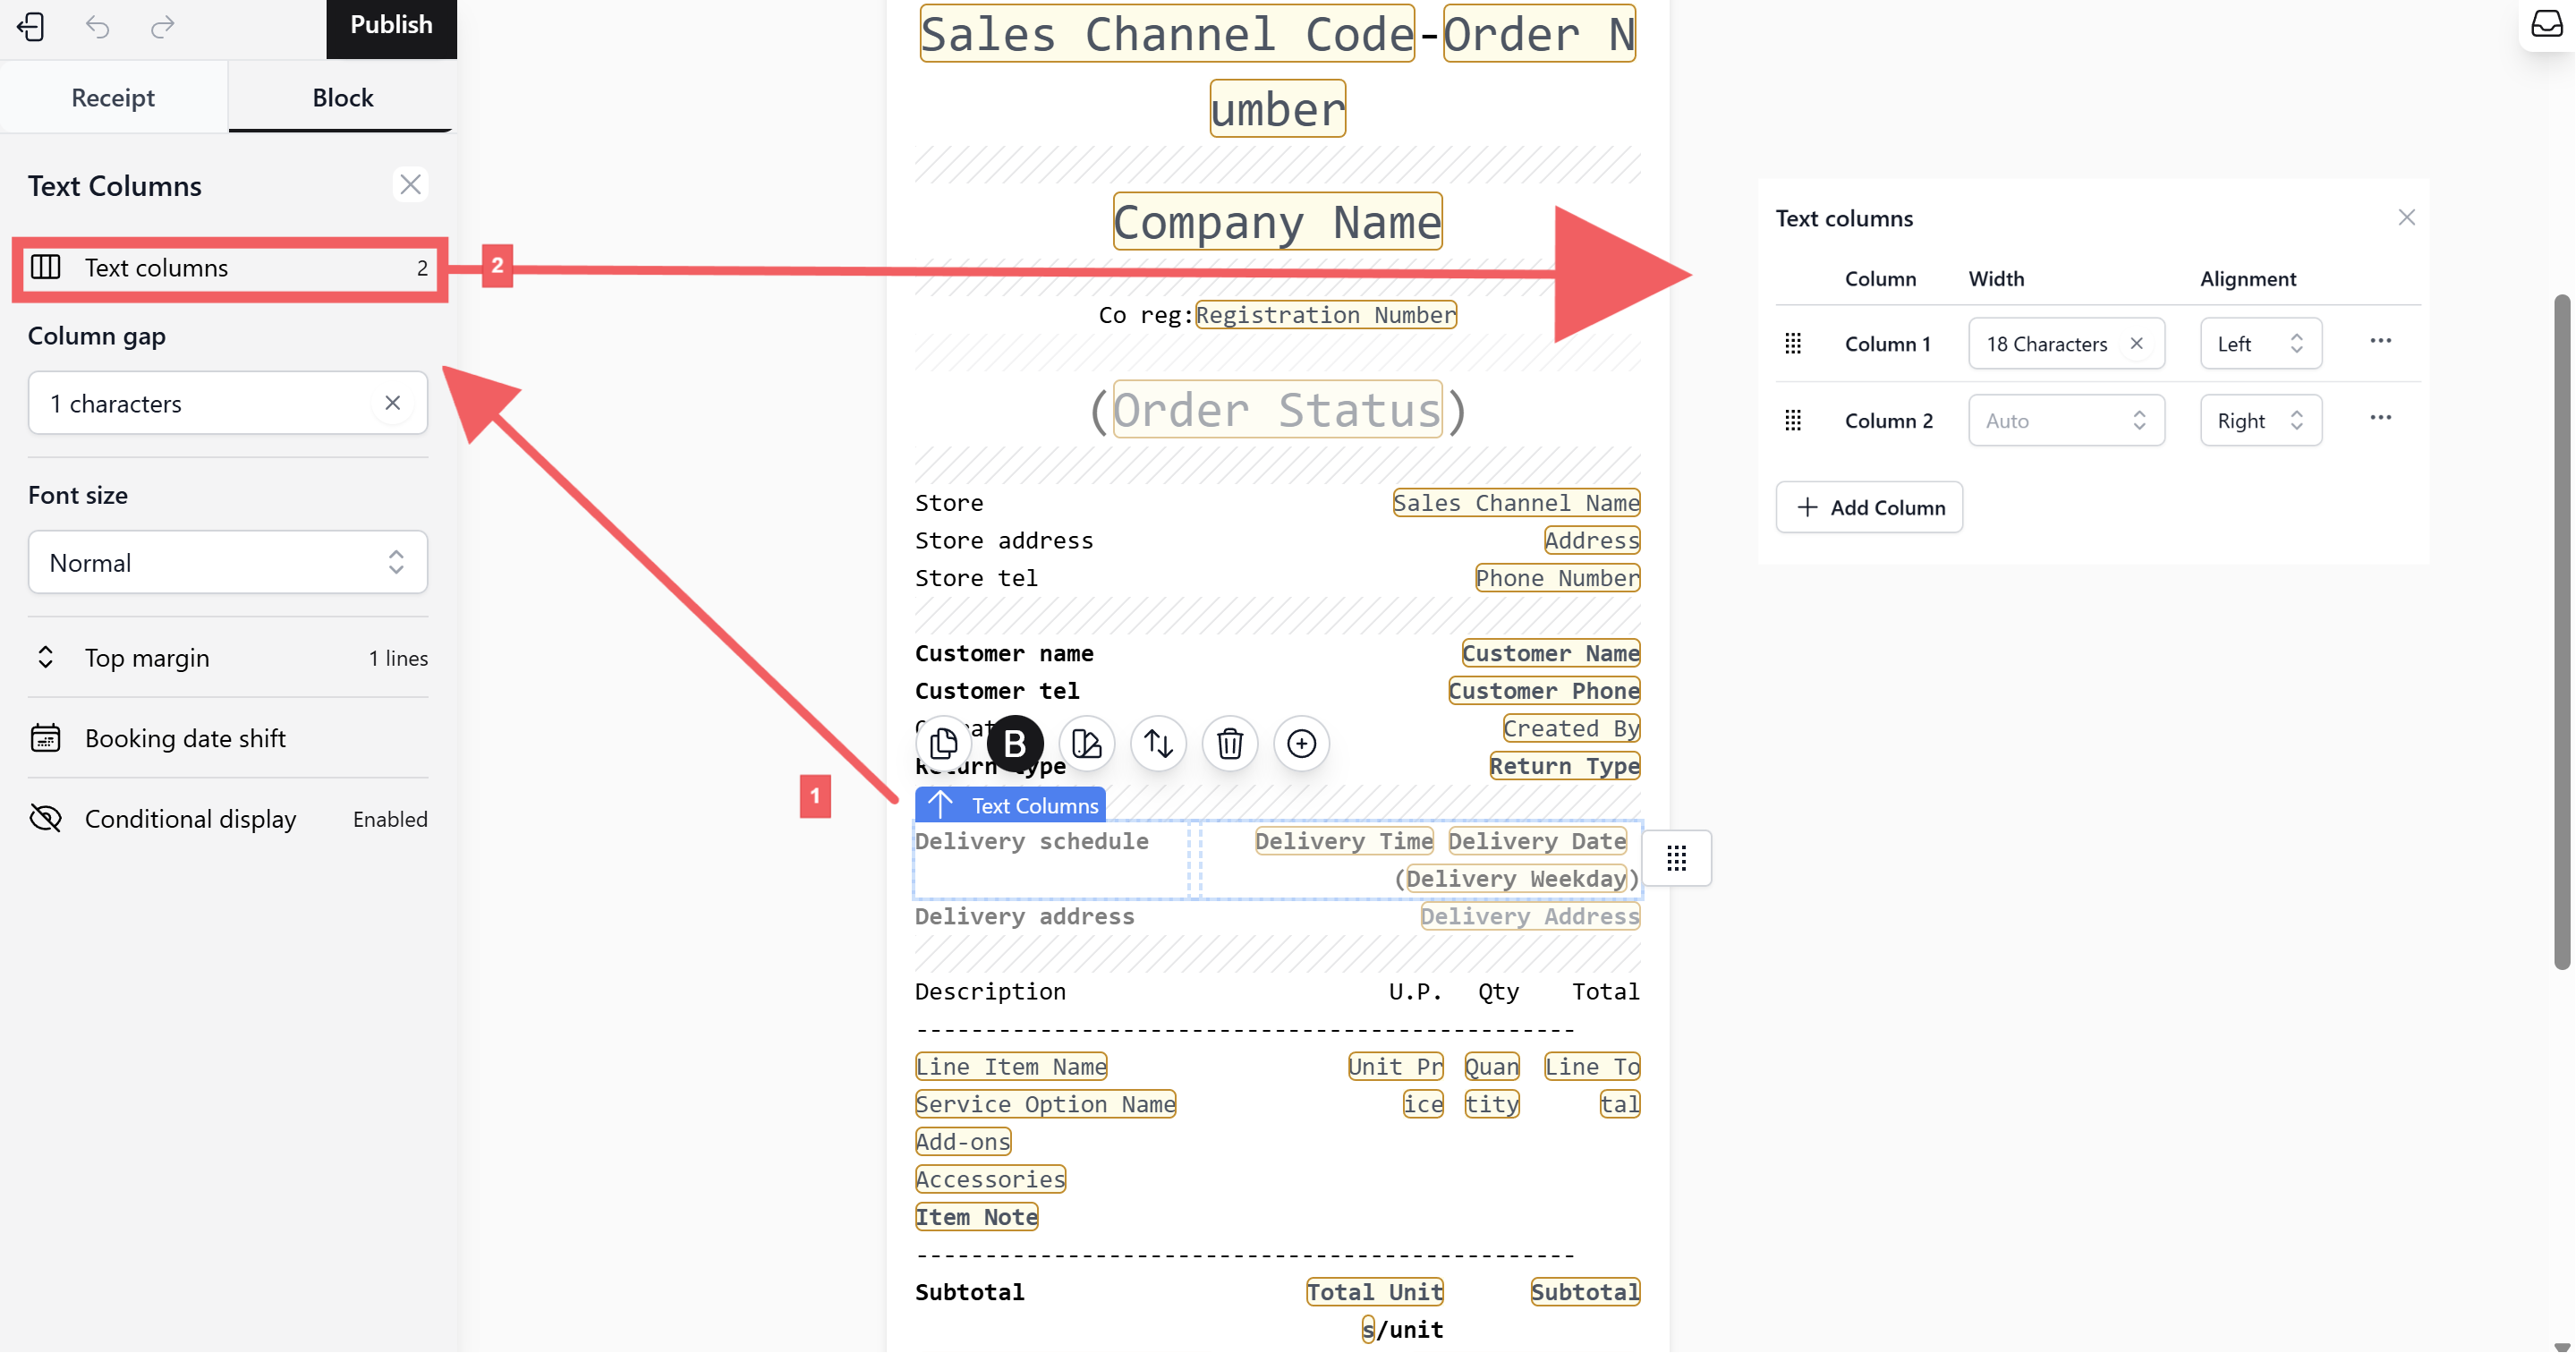
Task: Click the circled plus icon to add block
Action: pos(1301,743)
